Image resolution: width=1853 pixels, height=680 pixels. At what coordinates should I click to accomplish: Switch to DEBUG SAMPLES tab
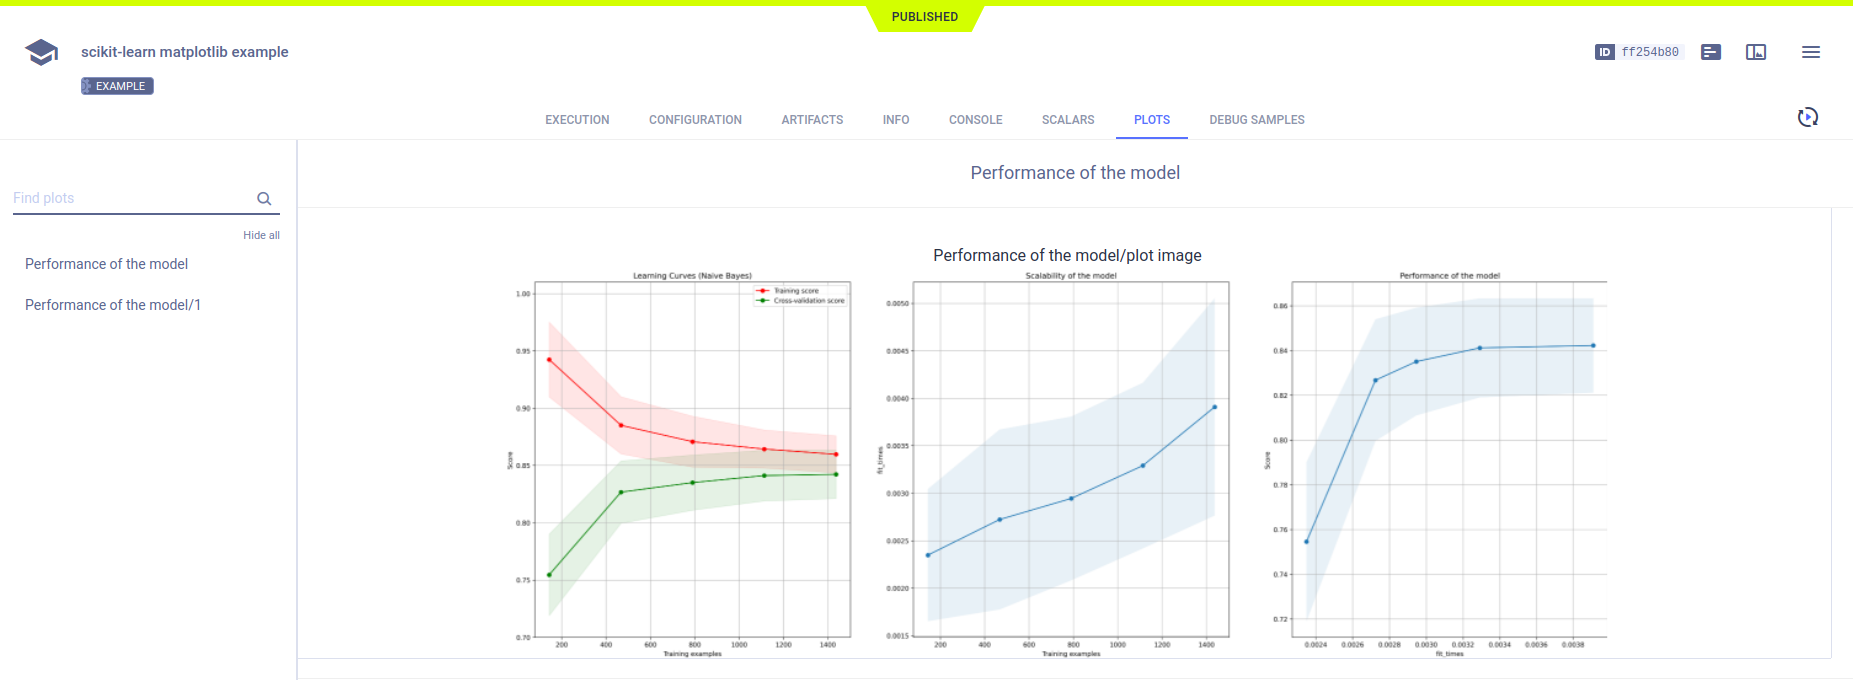[1257, 120]
